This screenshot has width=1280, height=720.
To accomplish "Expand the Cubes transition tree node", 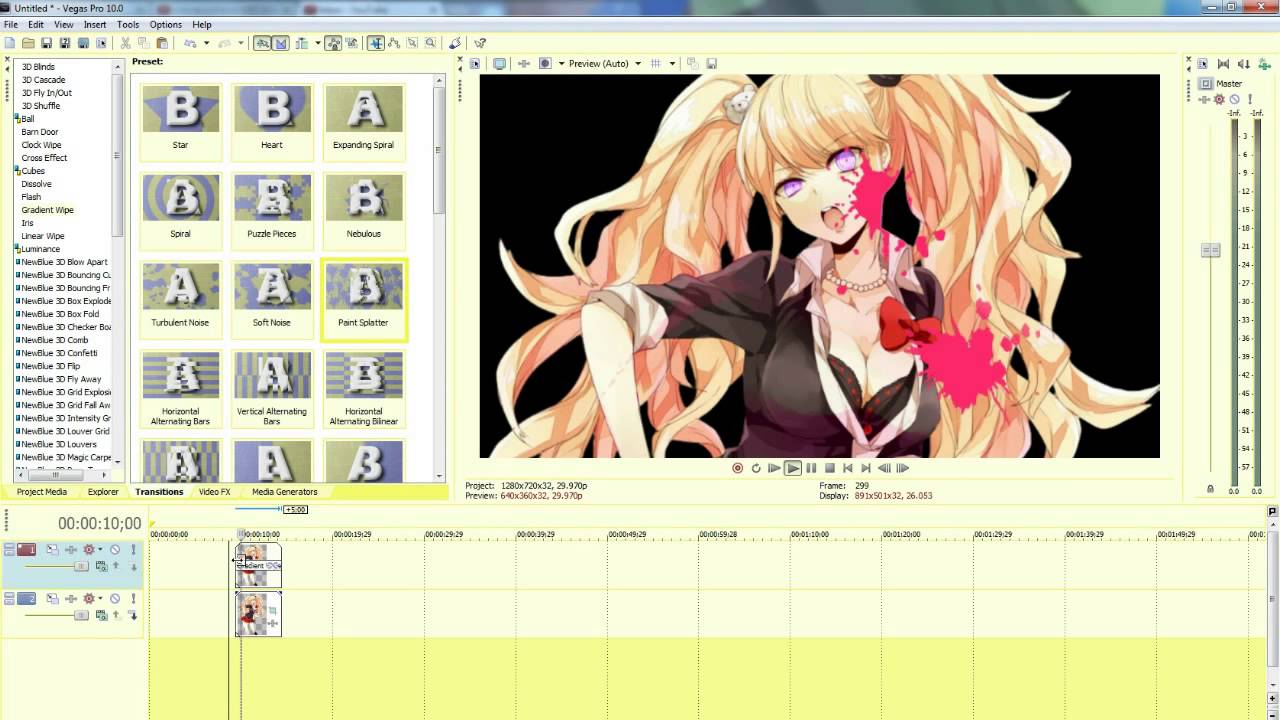I will pyautogui.click(x=17, y=171).
